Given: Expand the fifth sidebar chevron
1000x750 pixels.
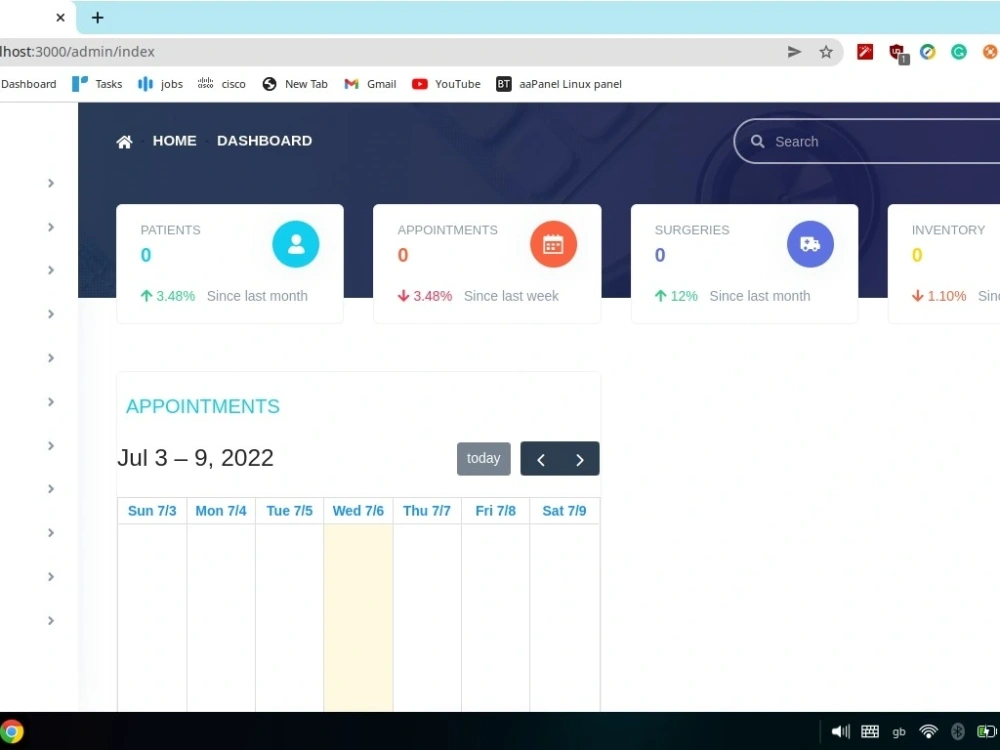Looking at the screenshot, I should click(x=51, y=358).
